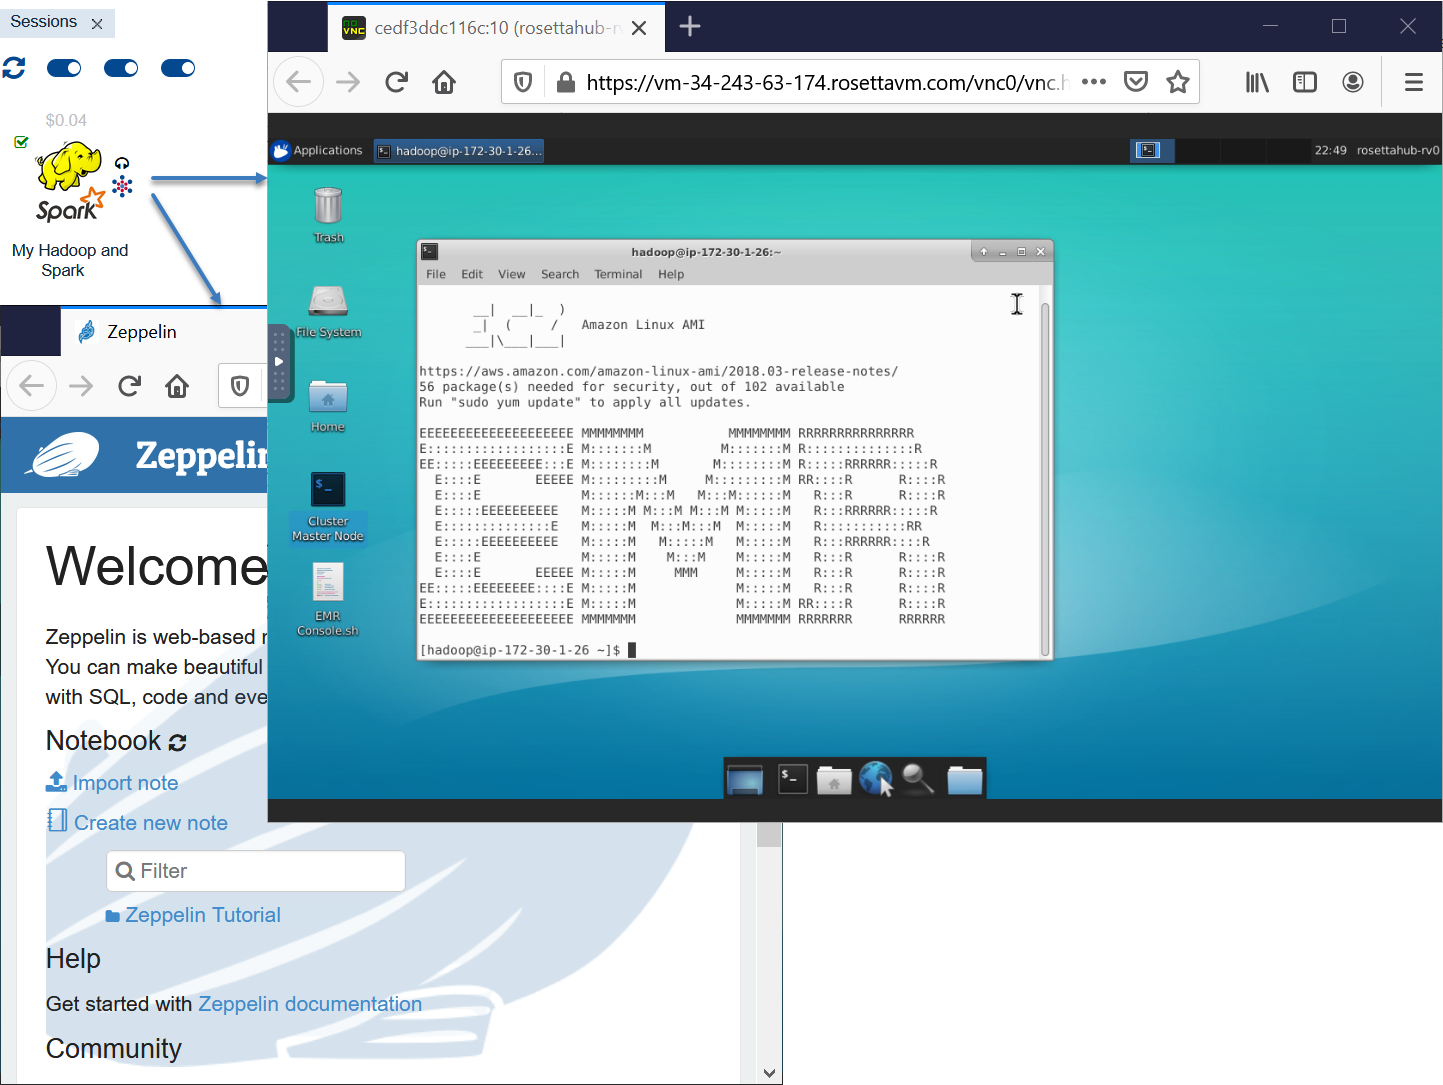Open the Firefox Library icon
This screenshot has height=1085, width=1443.
tap(1257, 82)
